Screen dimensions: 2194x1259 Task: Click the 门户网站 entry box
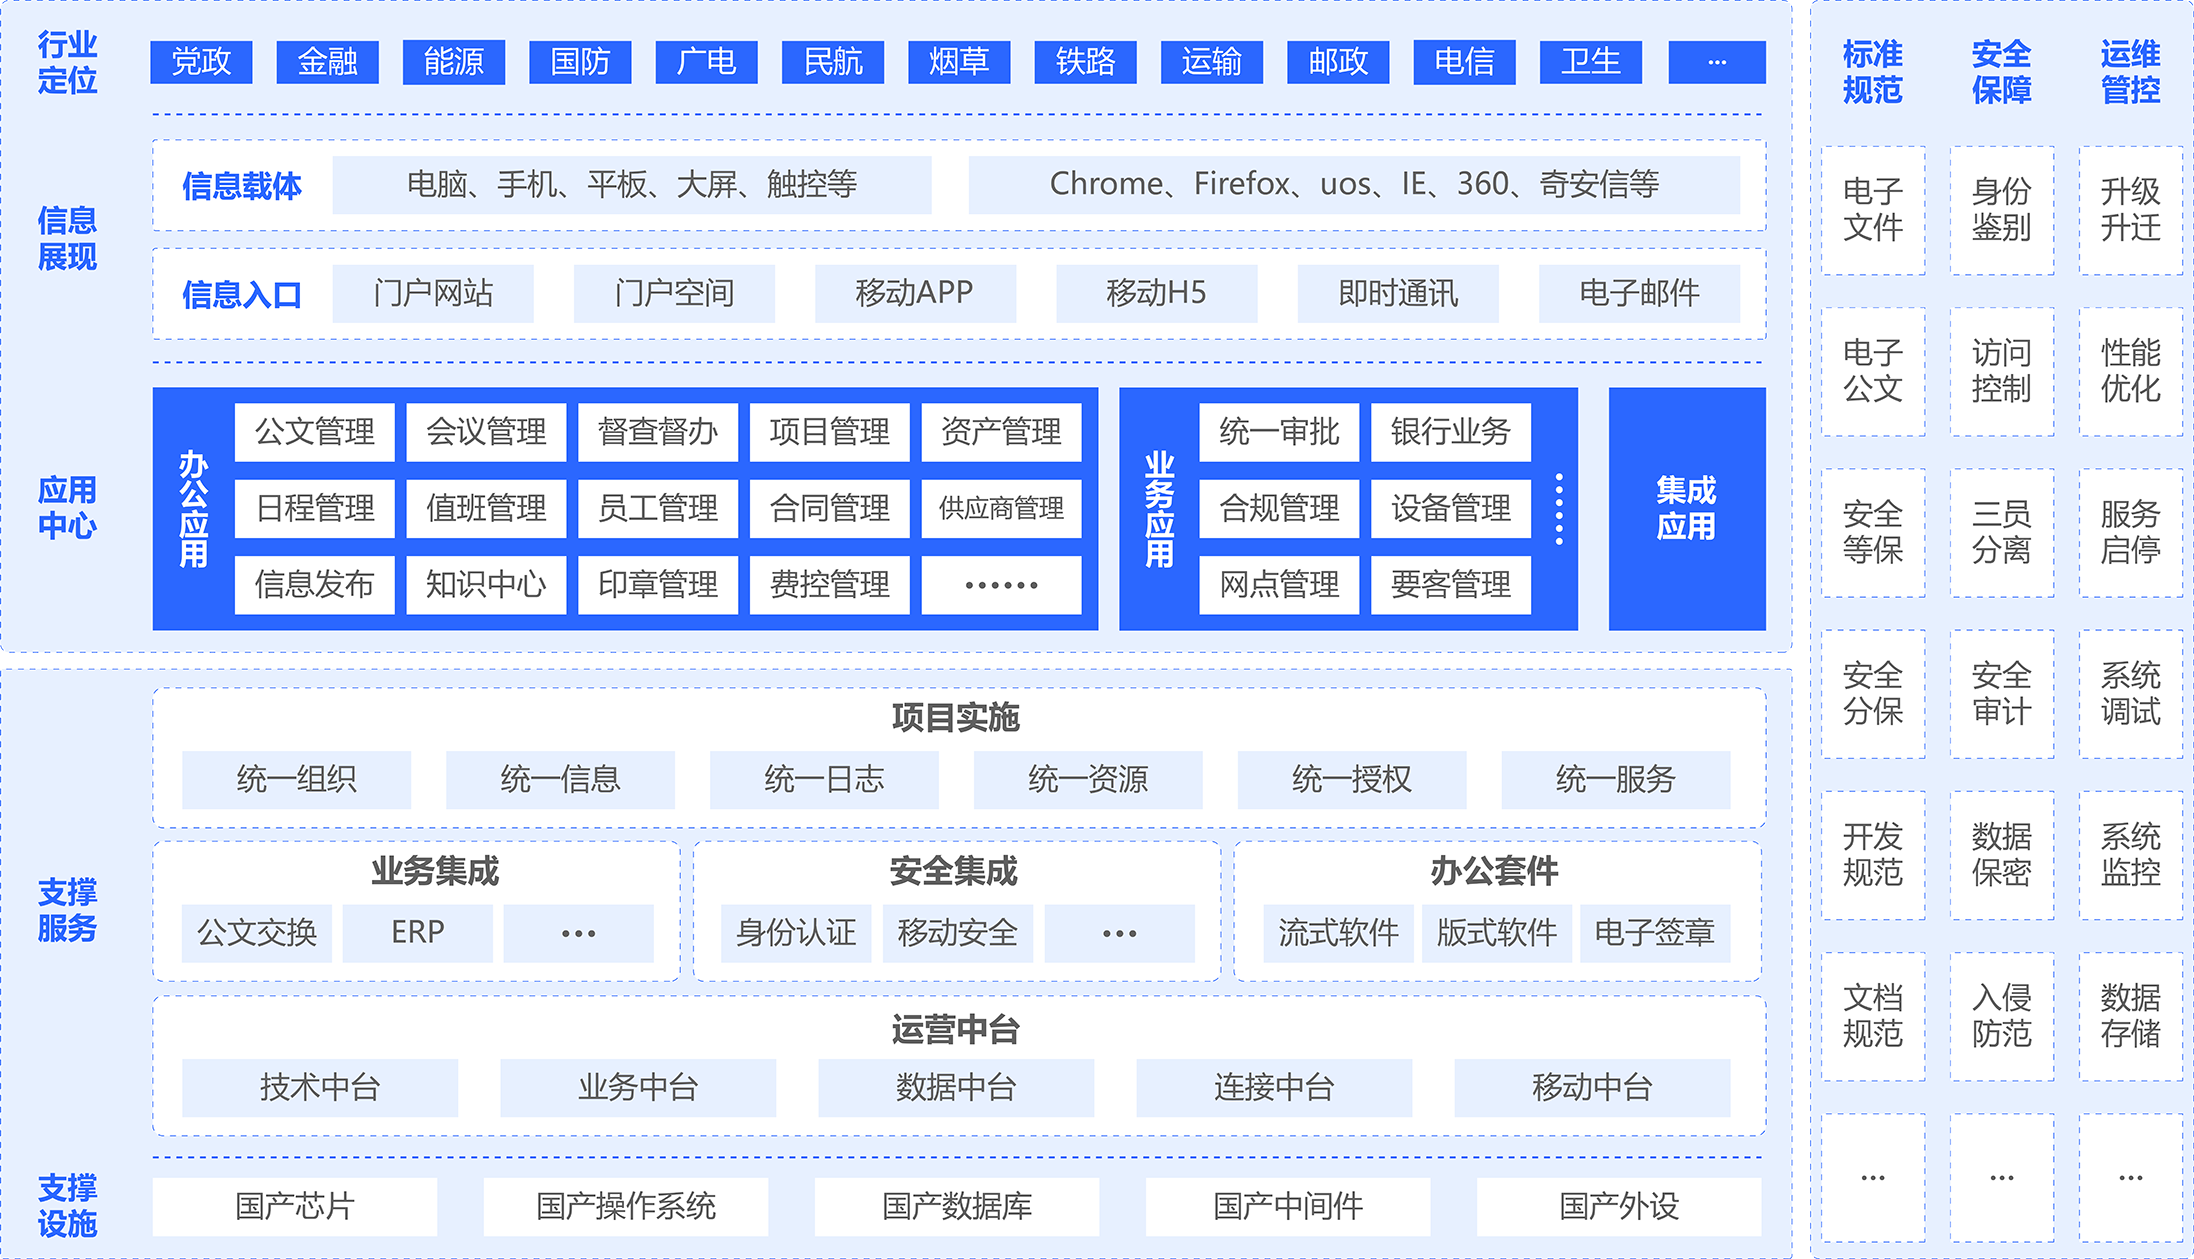pos(432,293)
